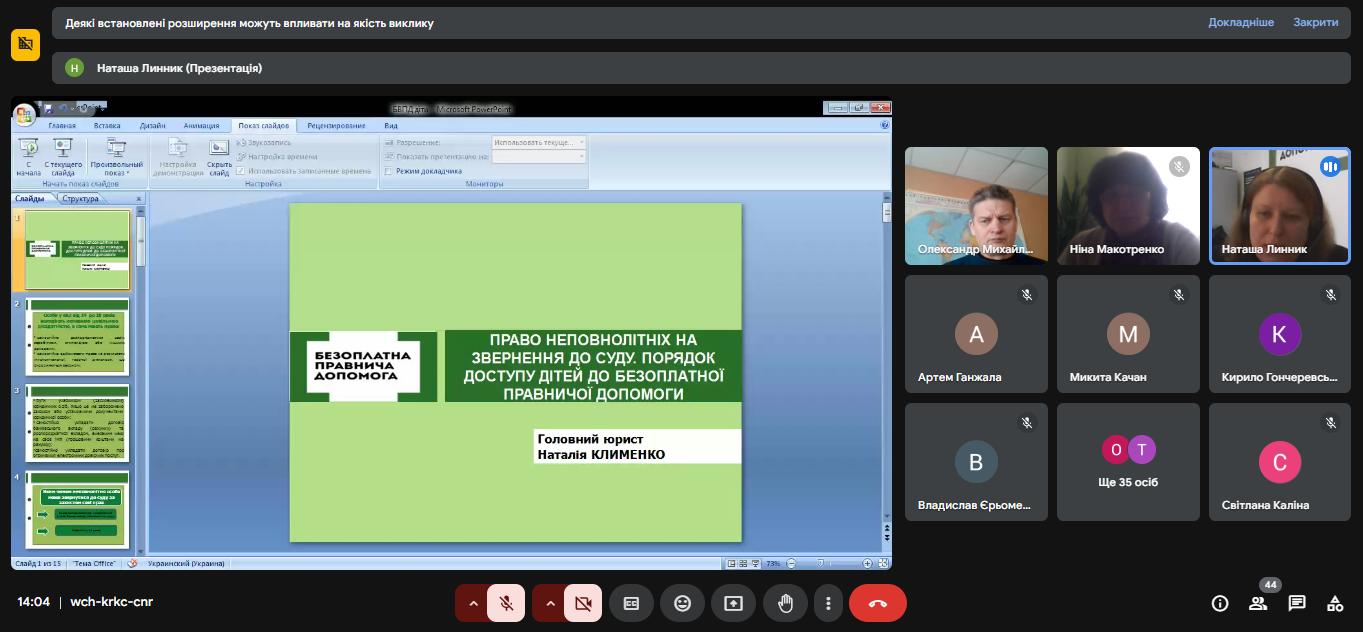Click the present screen icon
The height and width of the screenshot is (632, 1363).
pos(734,603)
